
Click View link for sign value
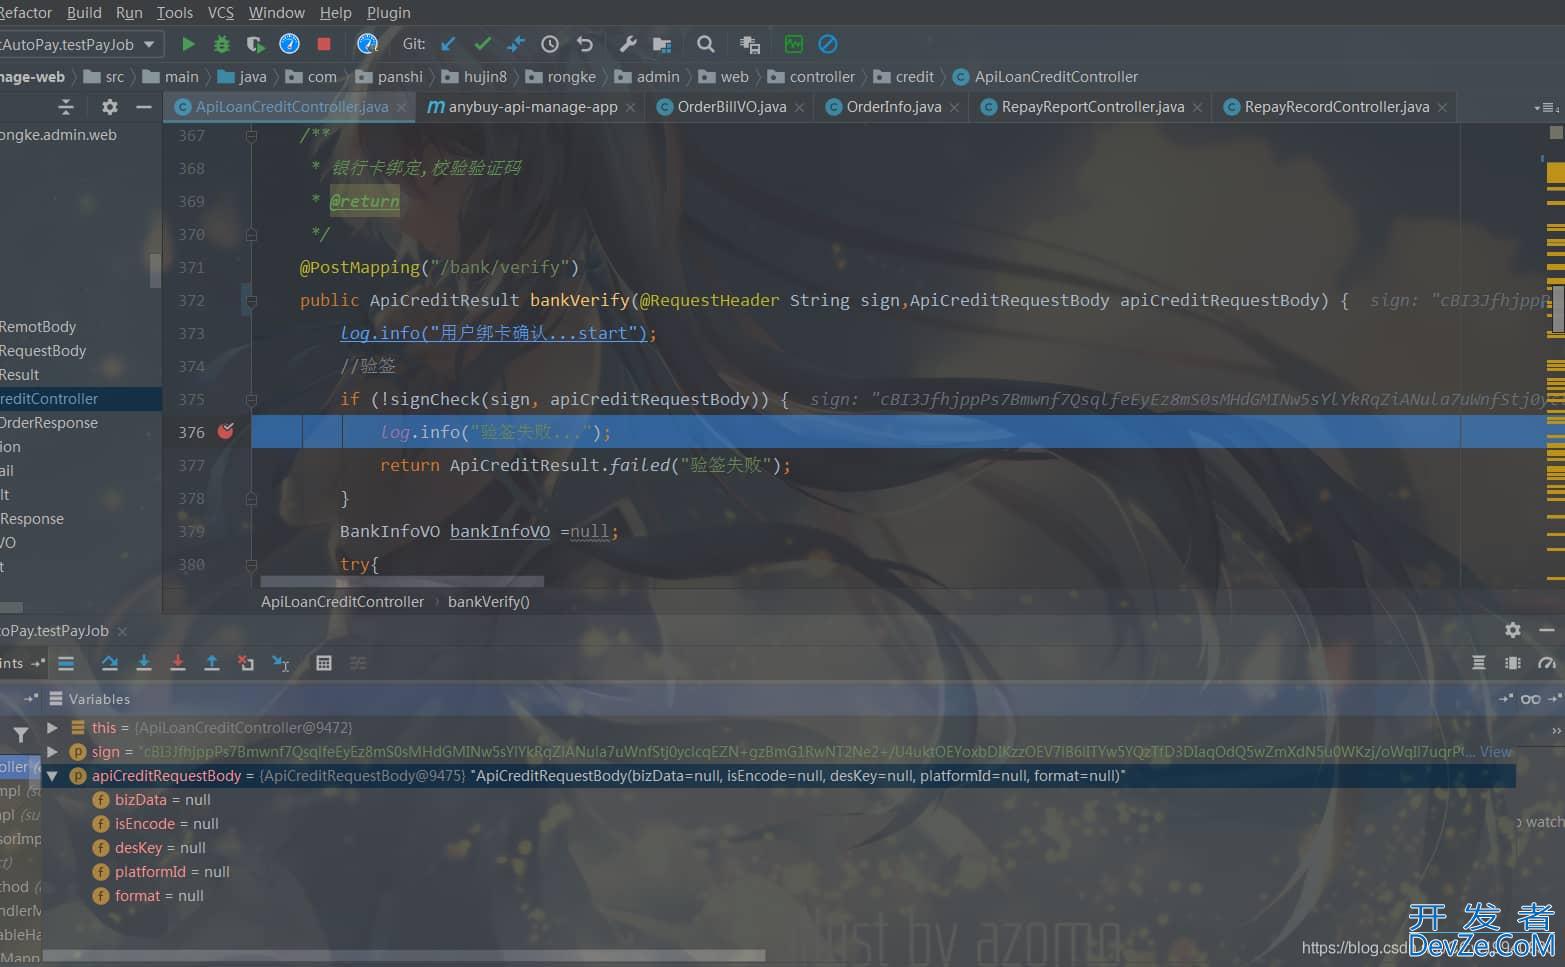tap(1496, 752)
